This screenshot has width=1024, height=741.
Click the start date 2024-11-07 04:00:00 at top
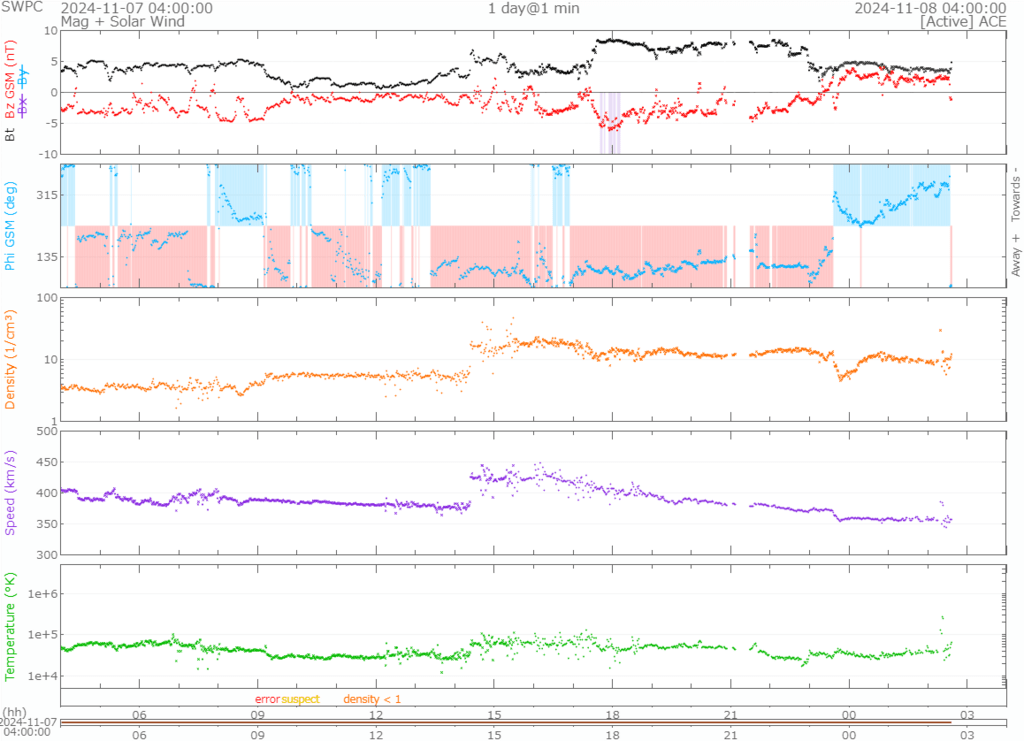(136, 8)
